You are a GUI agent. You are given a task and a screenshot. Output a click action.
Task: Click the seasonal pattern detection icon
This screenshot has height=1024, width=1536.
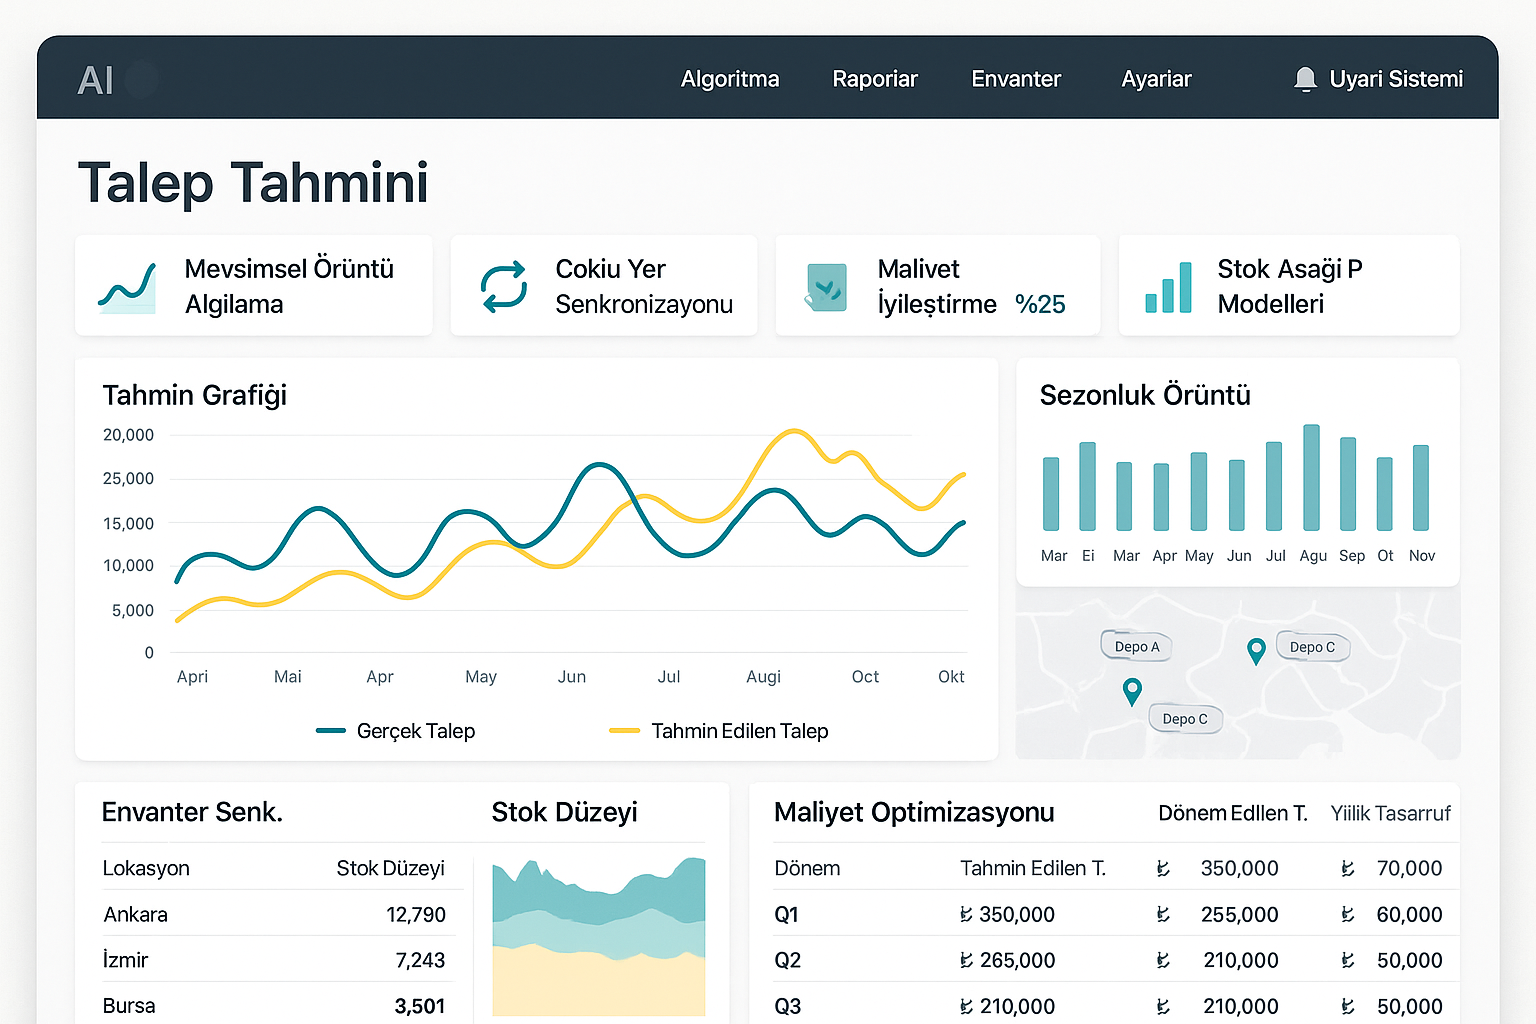(127, 286)
